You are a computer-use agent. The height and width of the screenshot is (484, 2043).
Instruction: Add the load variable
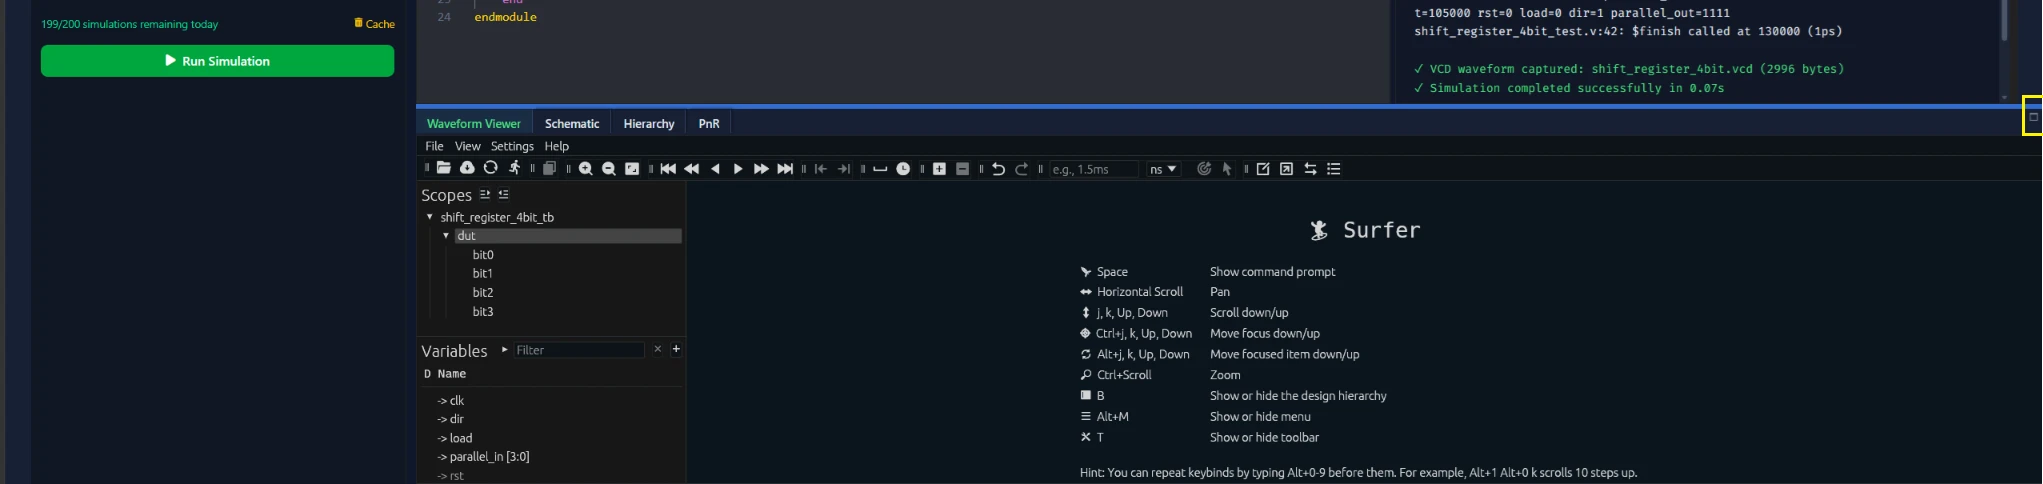pyautogui.click(x=455, y=438)
